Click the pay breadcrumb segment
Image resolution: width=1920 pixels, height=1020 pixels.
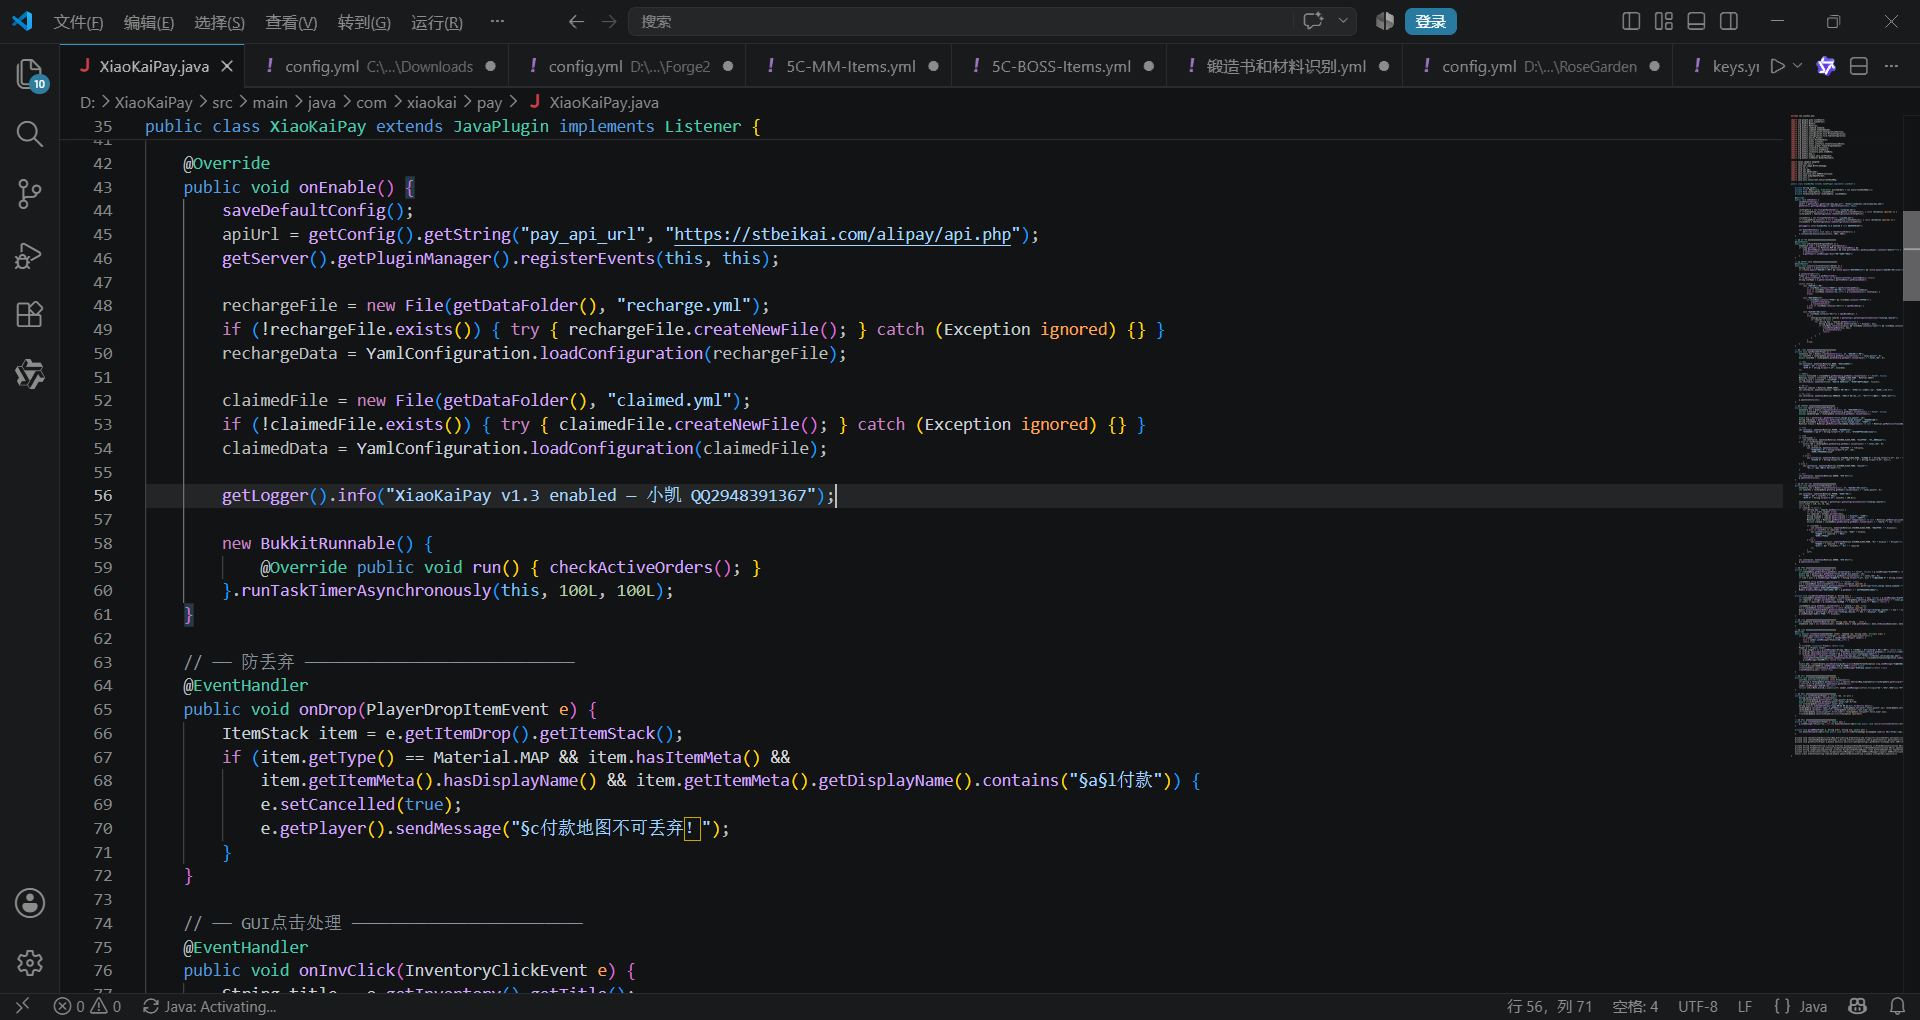[x=489, y=102]
